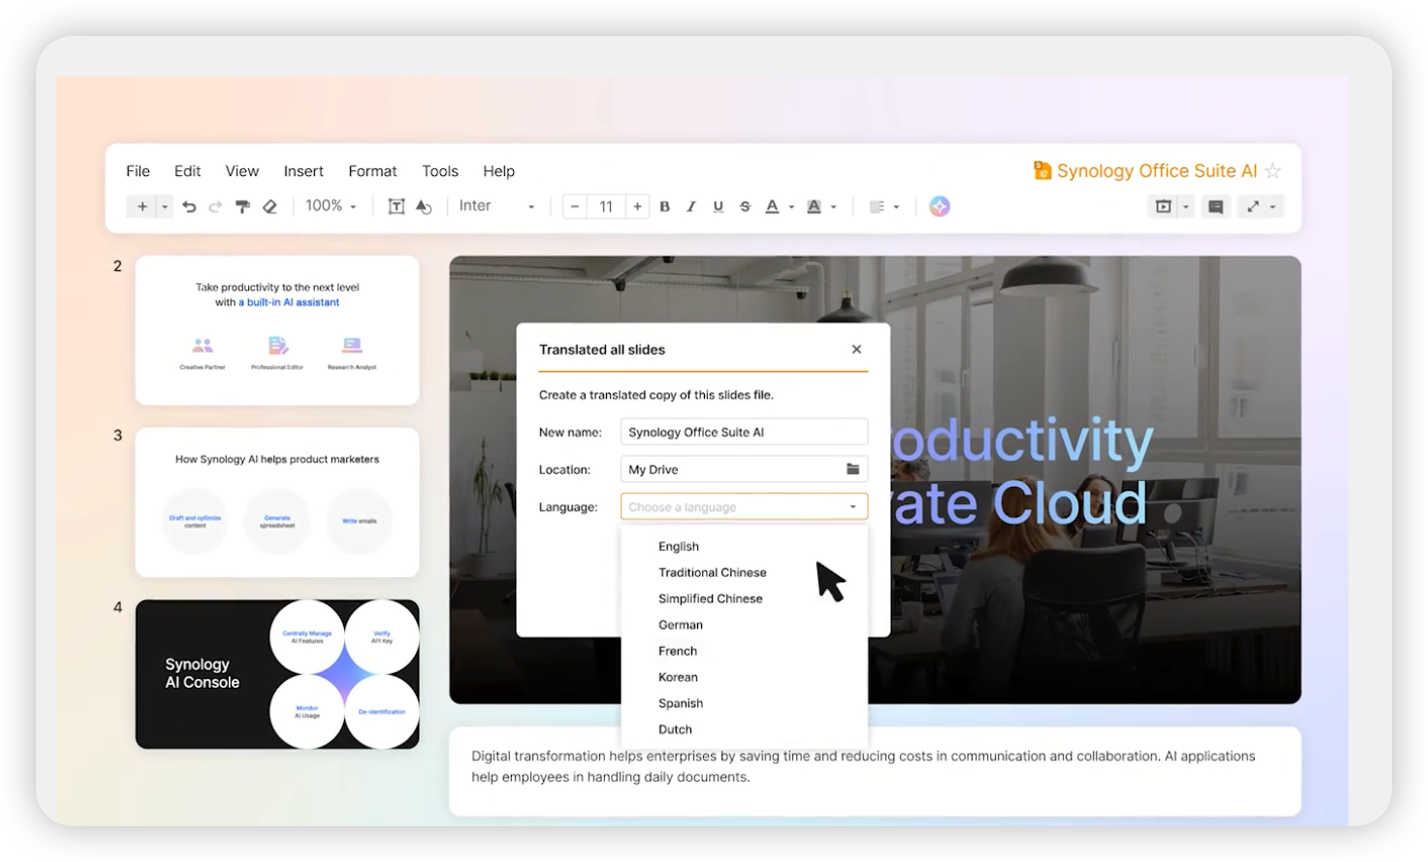Screen dimensions: 1428x862
Task: Open the highlight color dropdown arrow
Action: pyautogui.click(x=833, y=207)
